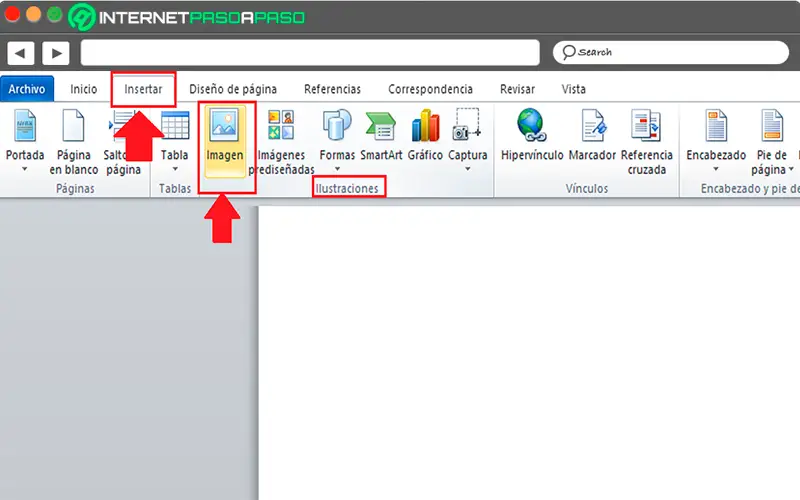
Task: Switch to the Diseño de página tab
Action: click(233, 89)
